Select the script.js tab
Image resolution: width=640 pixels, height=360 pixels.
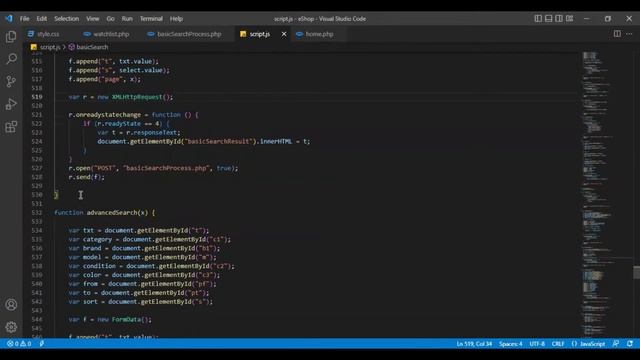coord(260,34)
